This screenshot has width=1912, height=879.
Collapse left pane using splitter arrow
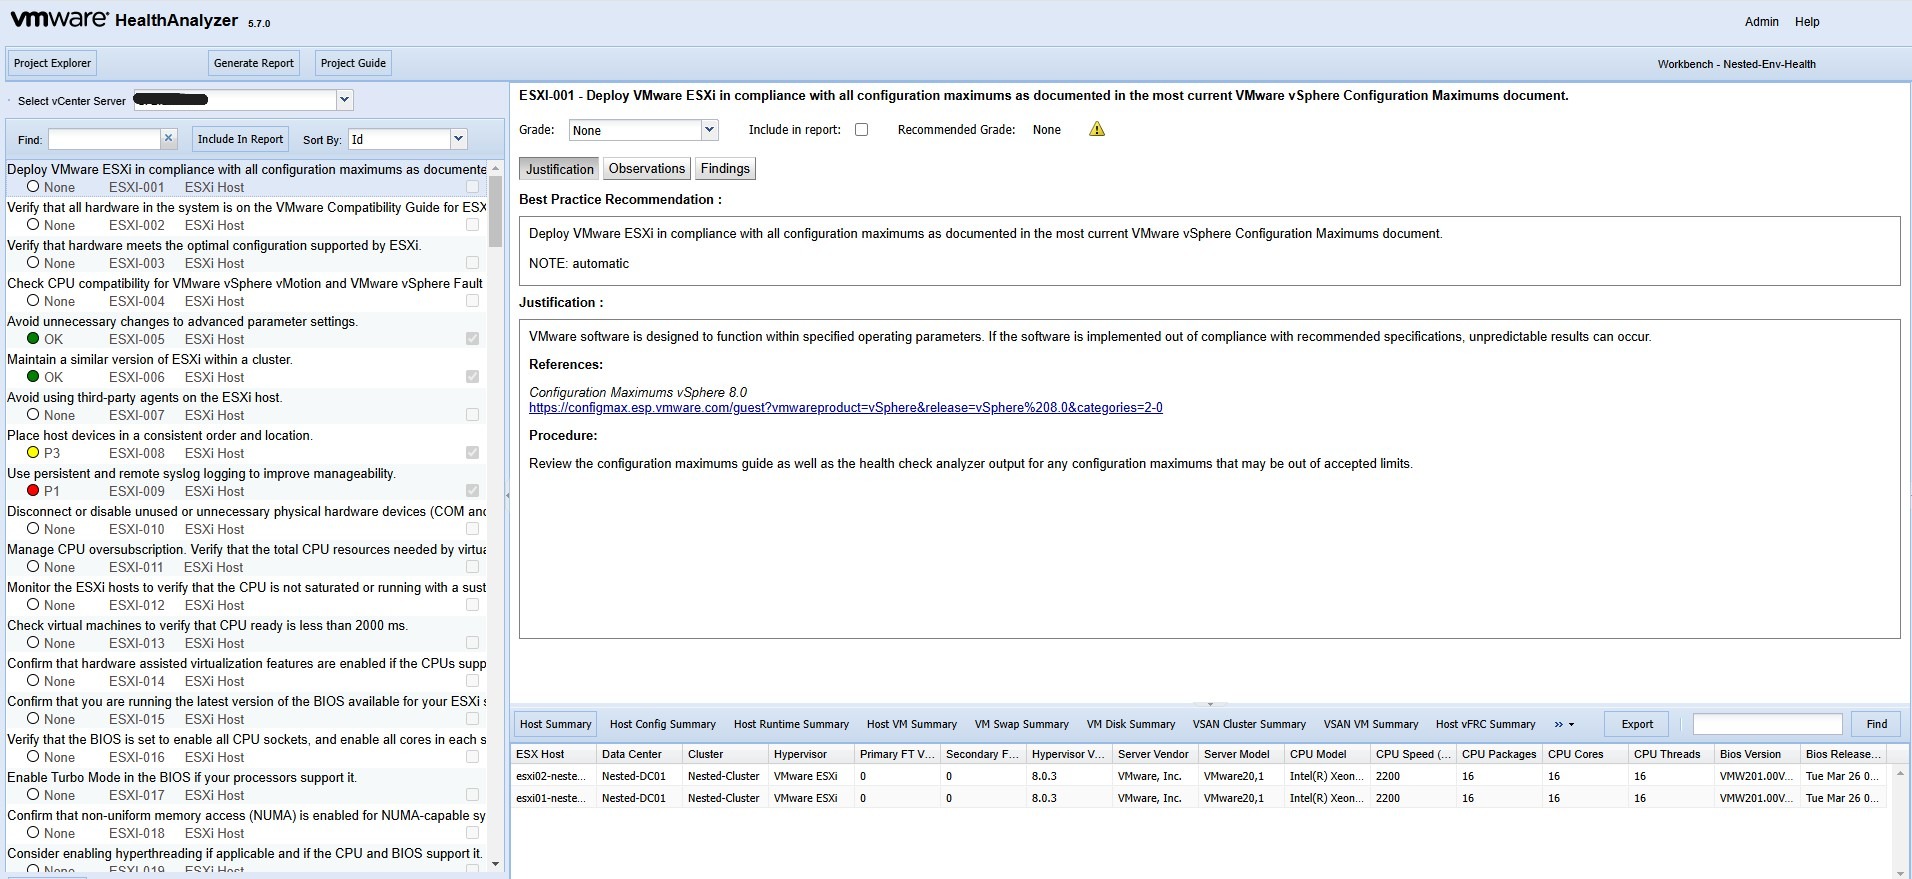tap(507, 495)
